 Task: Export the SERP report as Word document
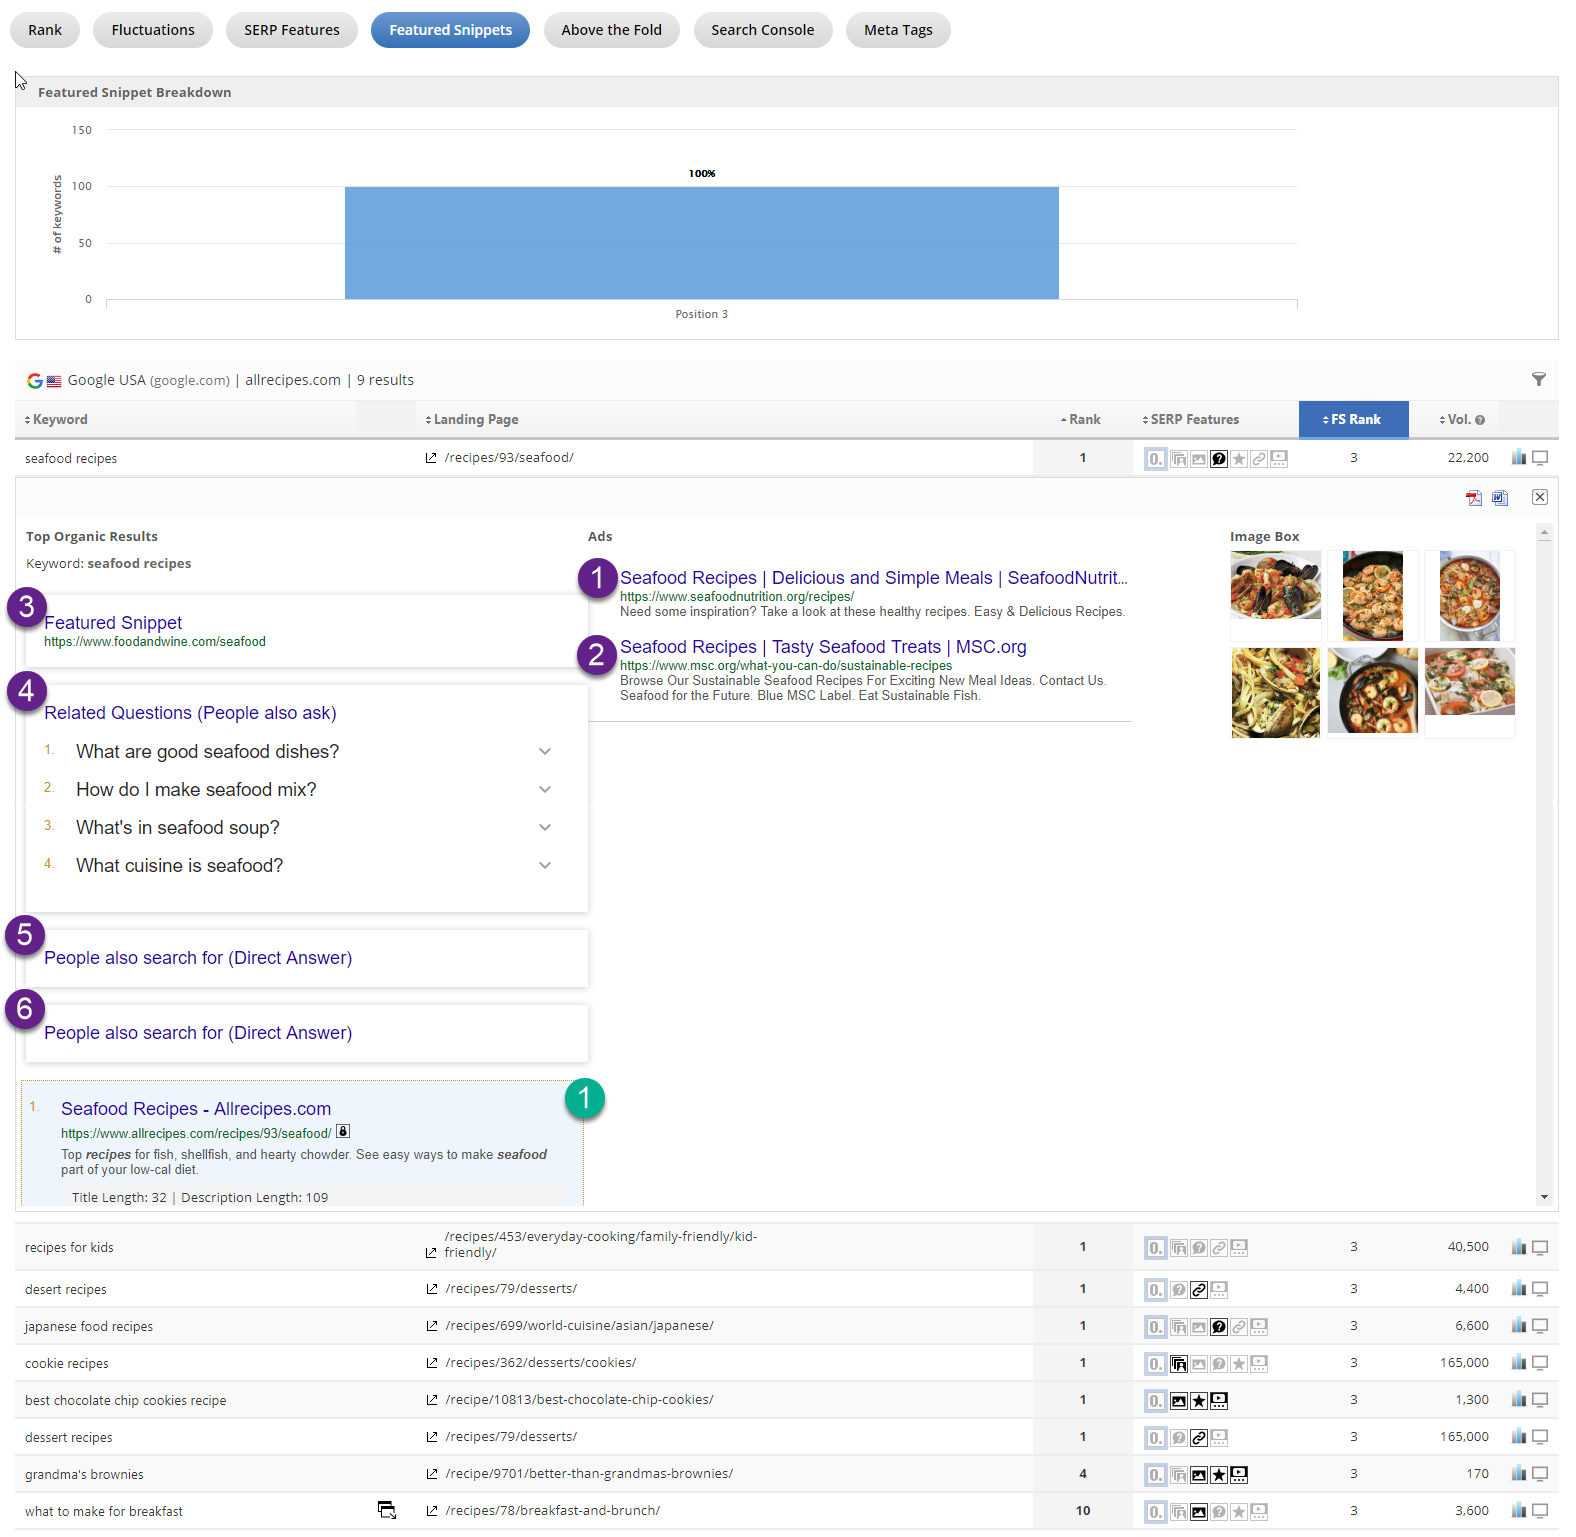(x=1499, y=498)
